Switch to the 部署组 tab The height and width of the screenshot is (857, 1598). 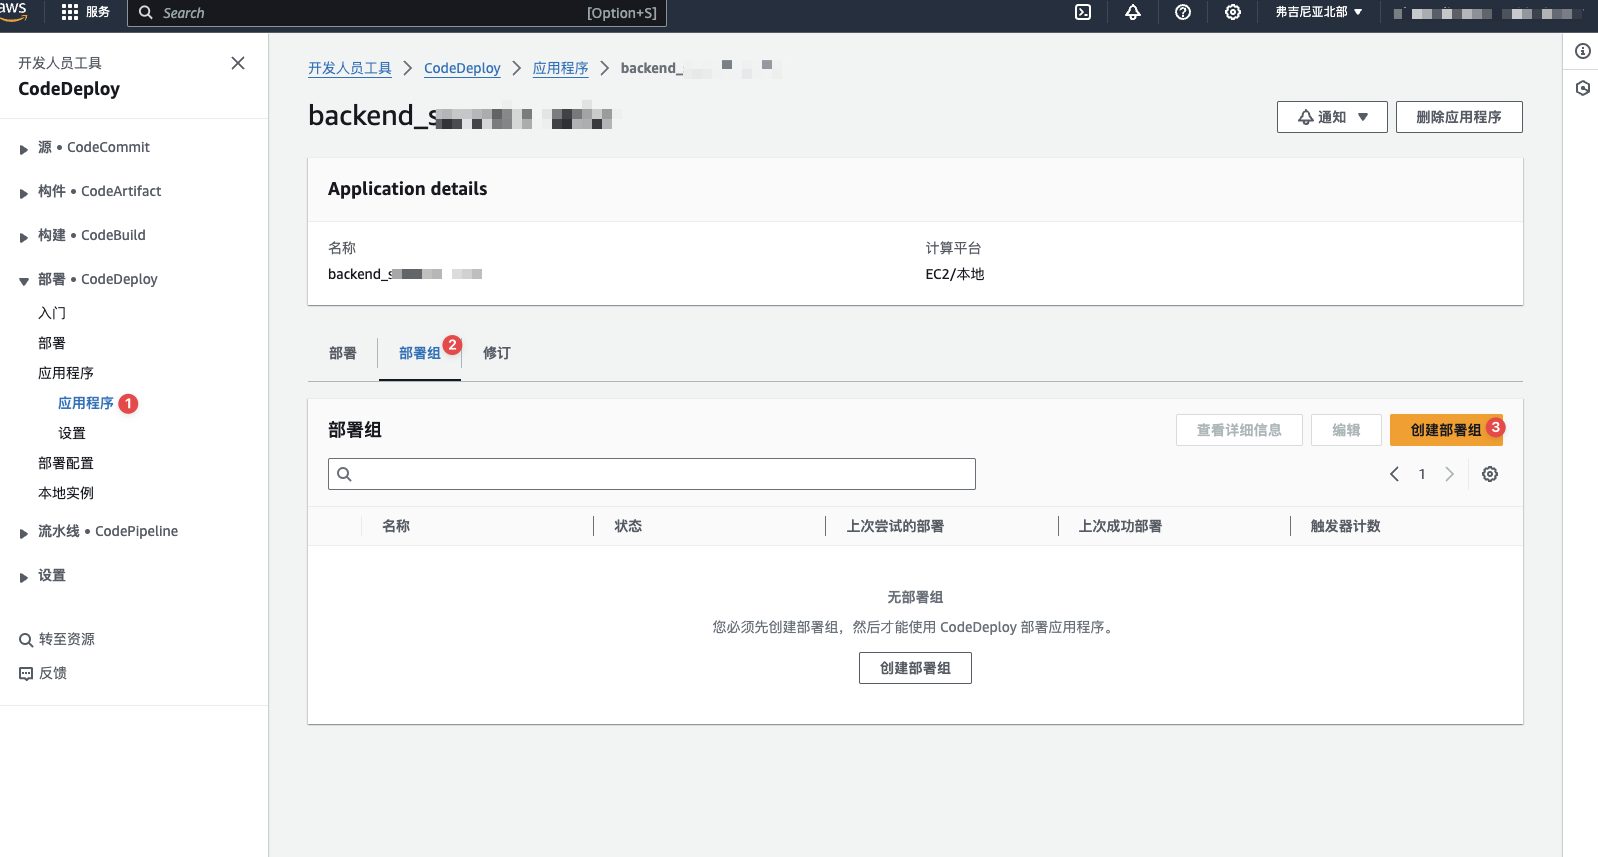click(420, 353)
